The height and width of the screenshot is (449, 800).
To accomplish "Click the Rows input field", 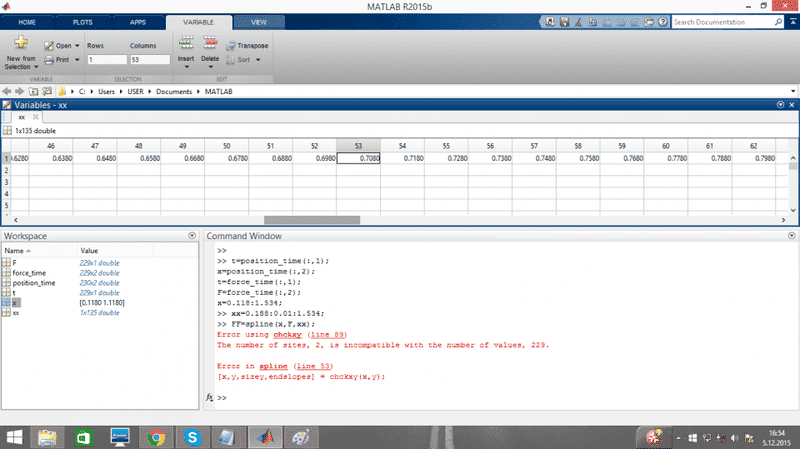I will pyautogui.click(x=107, y=60).
